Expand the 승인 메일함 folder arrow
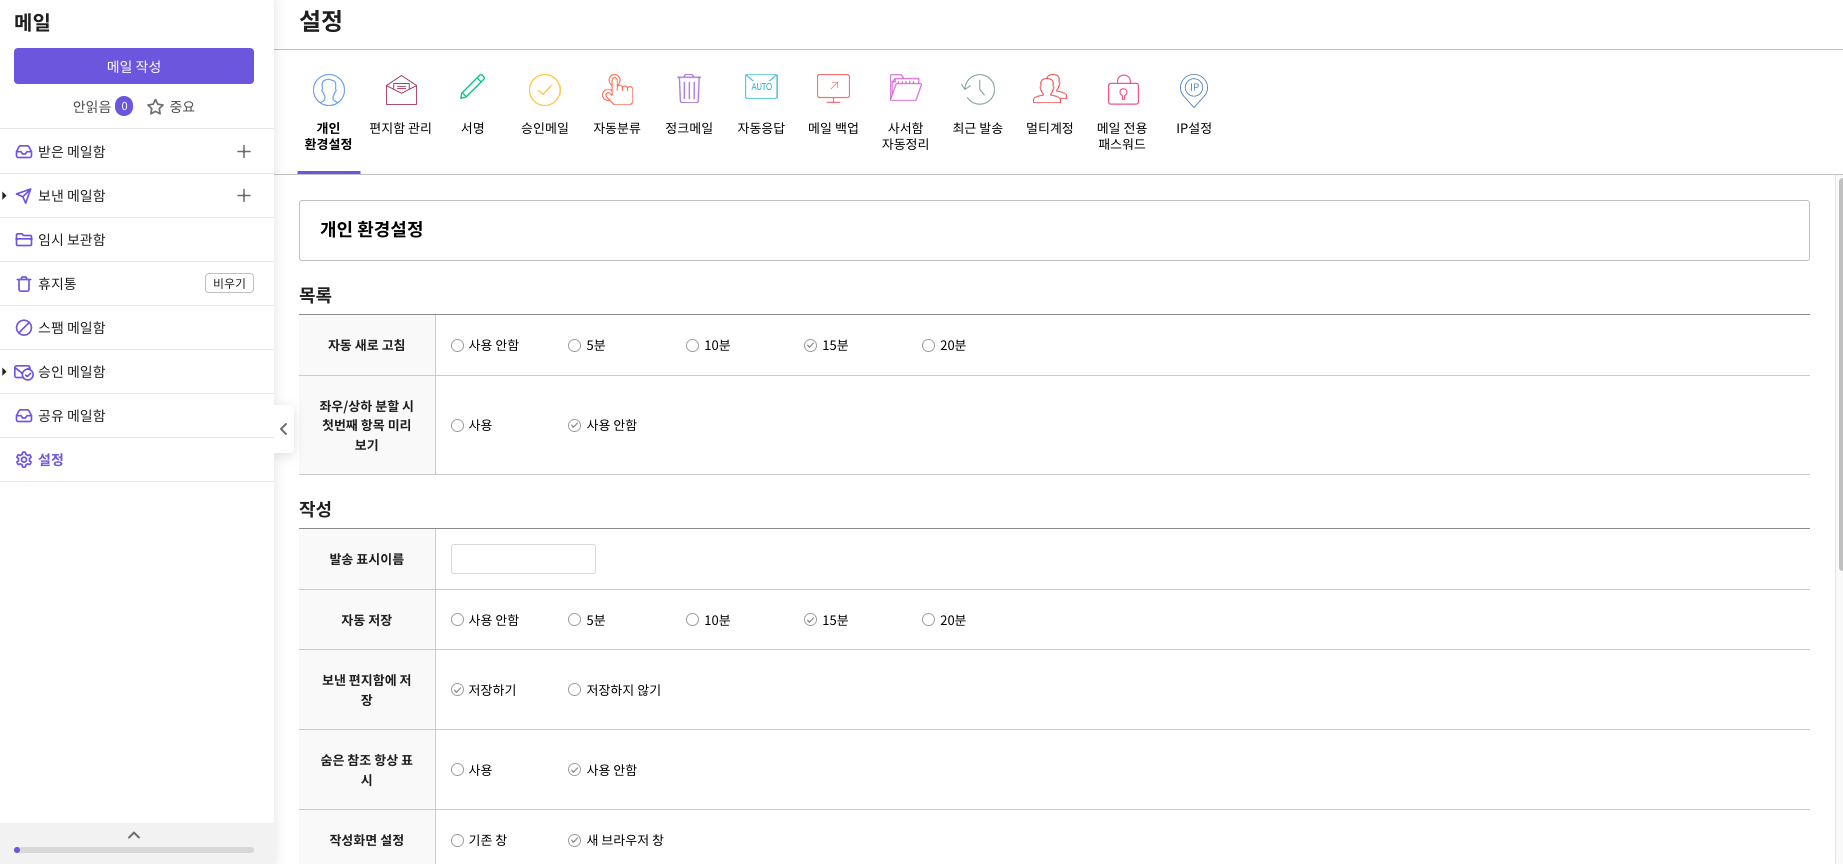 point(5,372)
